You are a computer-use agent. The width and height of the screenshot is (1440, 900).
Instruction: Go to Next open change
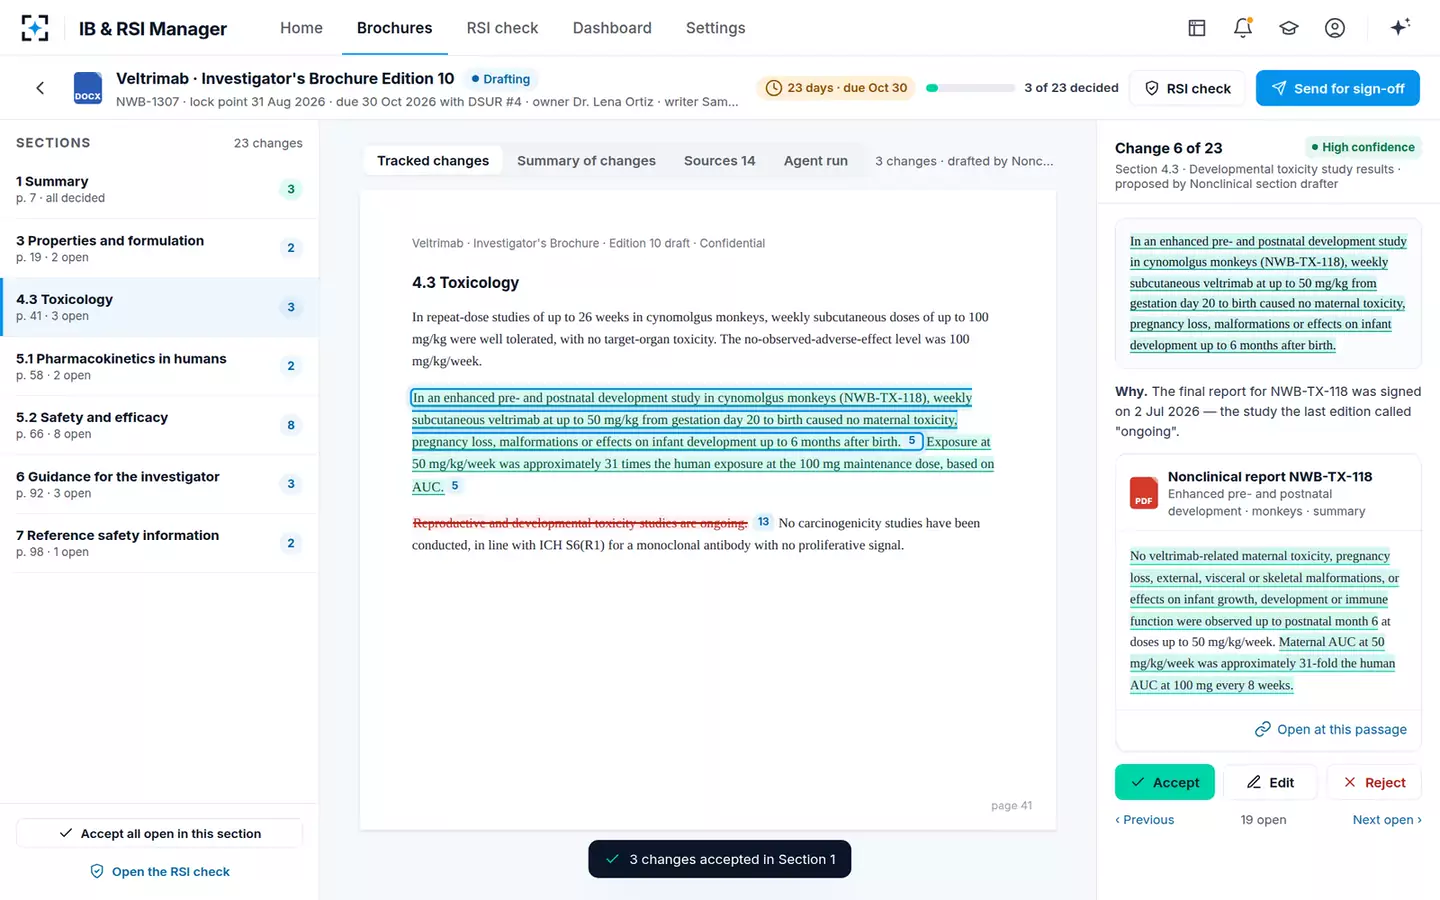click(x=1387, y=820)
